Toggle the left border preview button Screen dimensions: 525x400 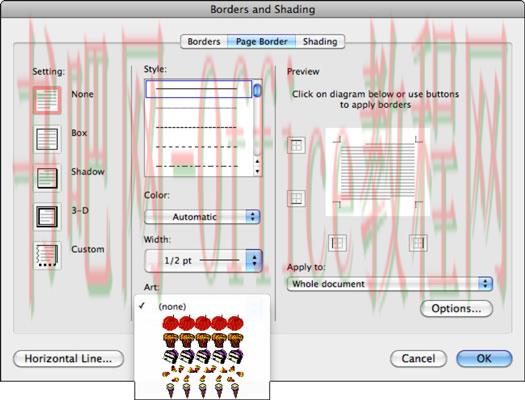pos(337,243)
